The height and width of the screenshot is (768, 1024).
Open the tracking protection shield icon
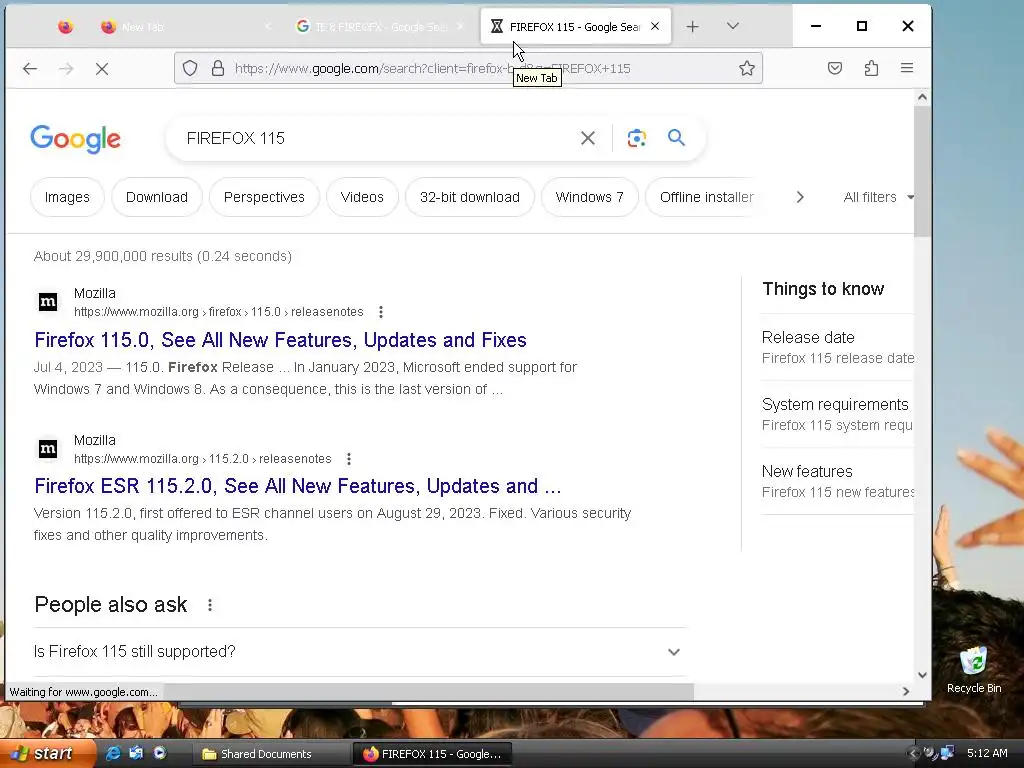click(x=190, y=68)
